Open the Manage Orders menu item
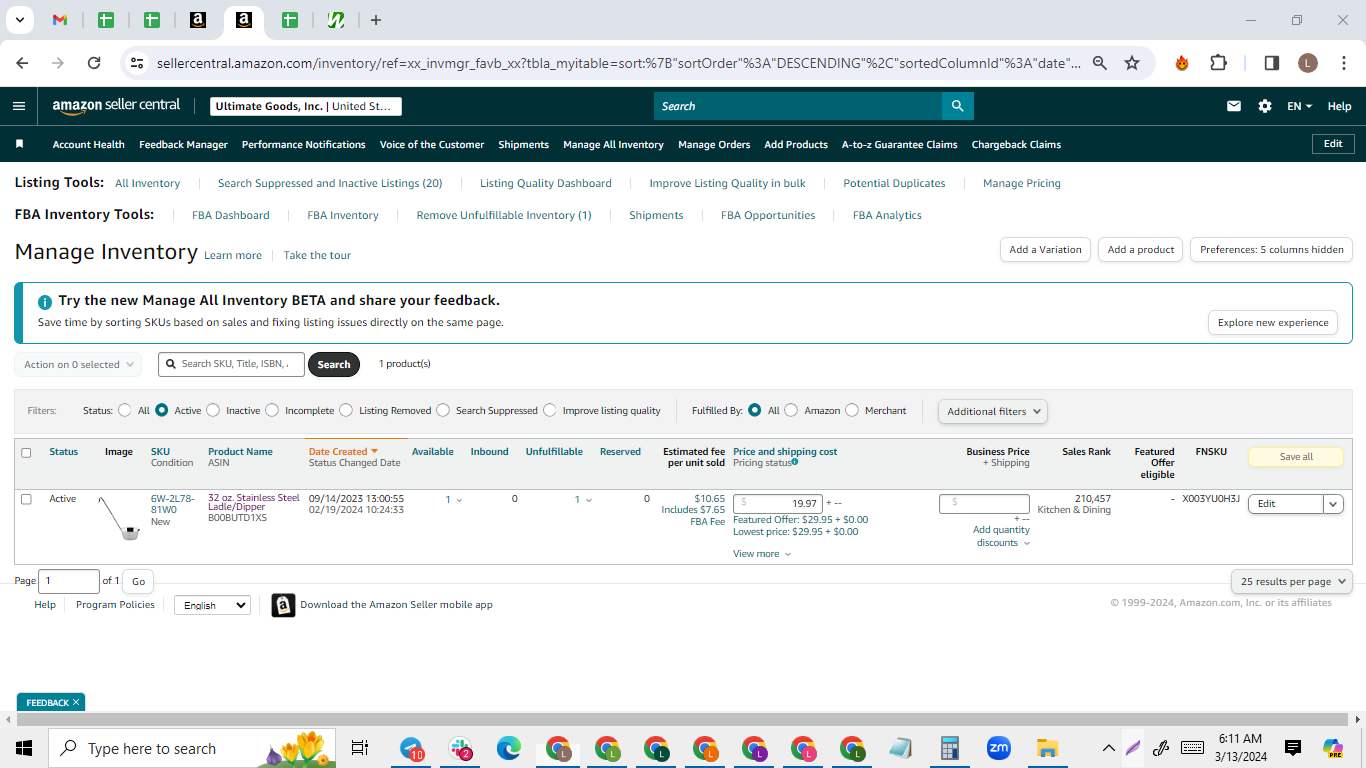1366x768 pixels. (x=714, y=144)
